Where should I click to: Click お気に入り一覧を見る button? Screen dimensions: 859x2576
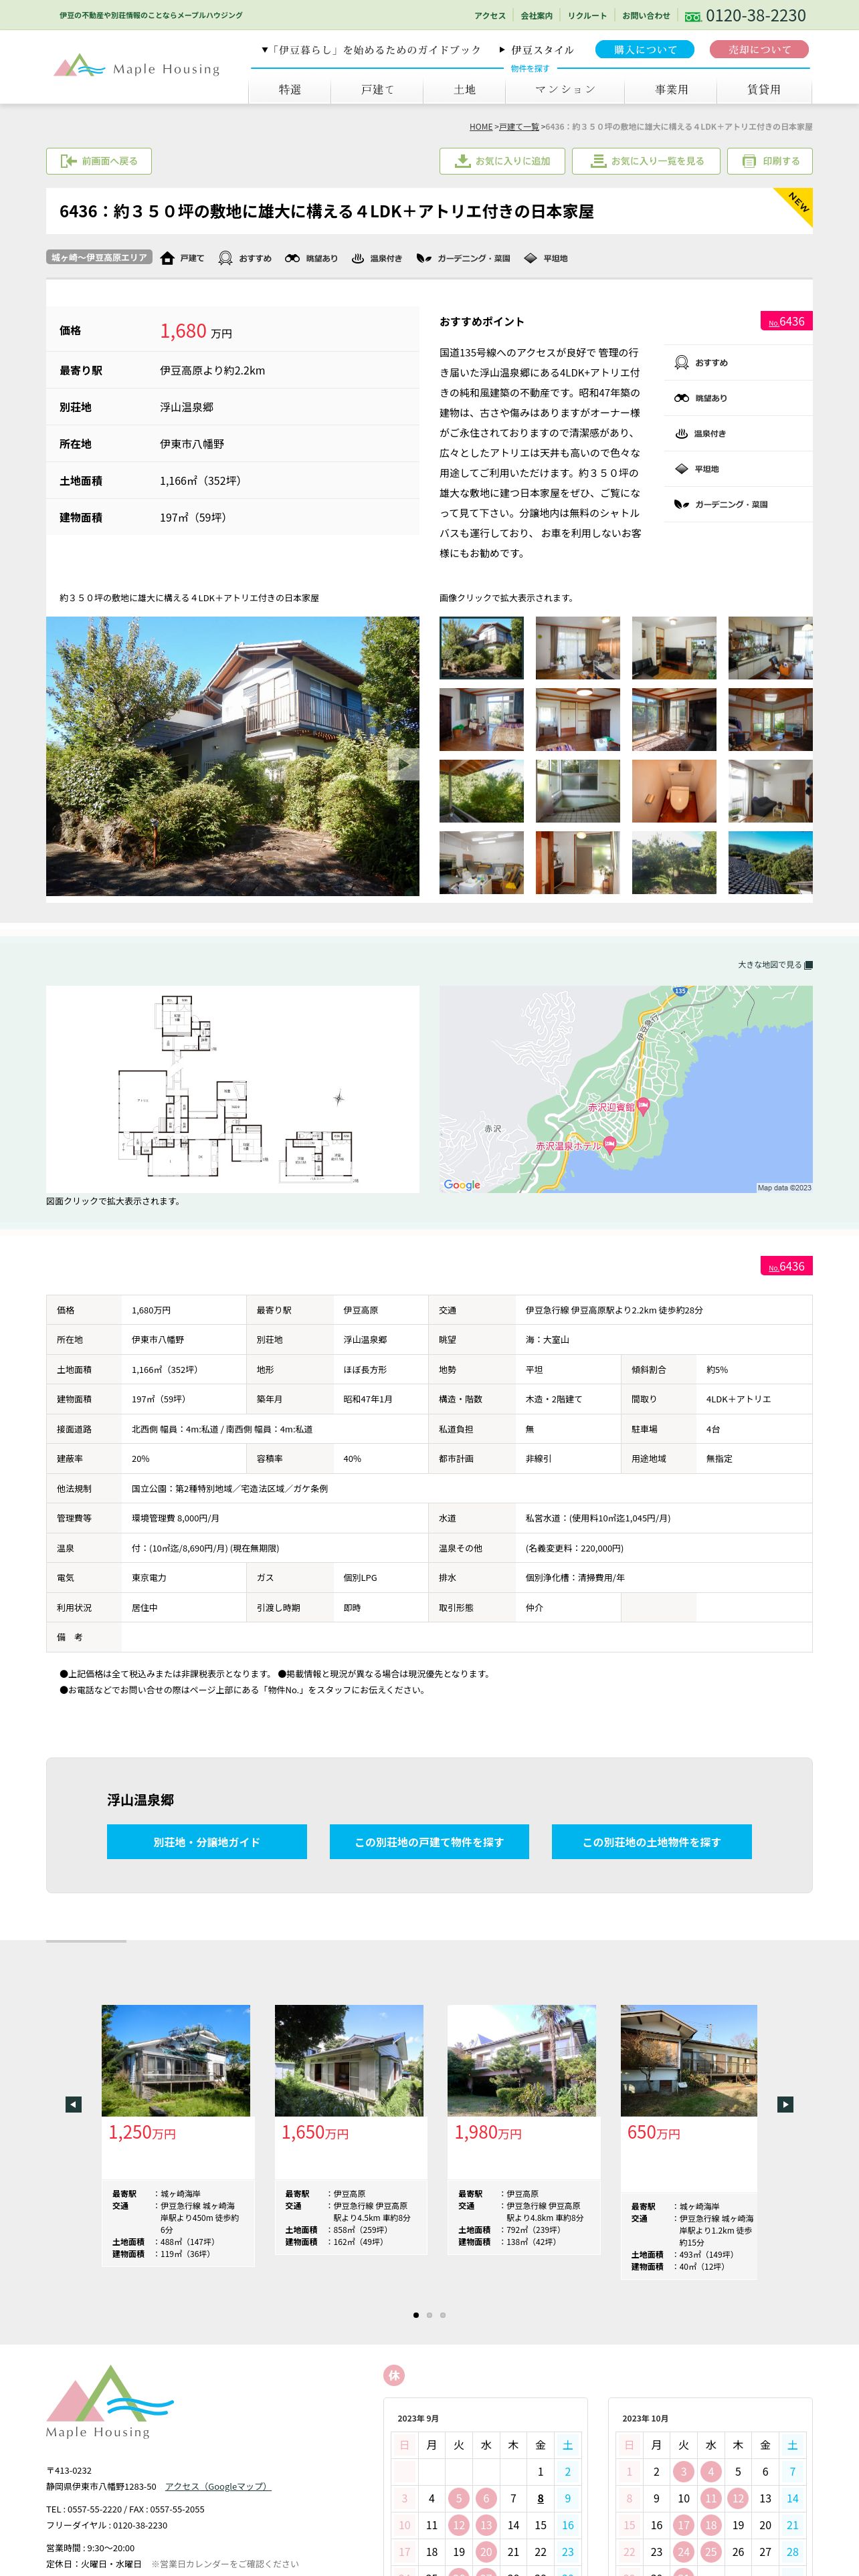point(646,161)
